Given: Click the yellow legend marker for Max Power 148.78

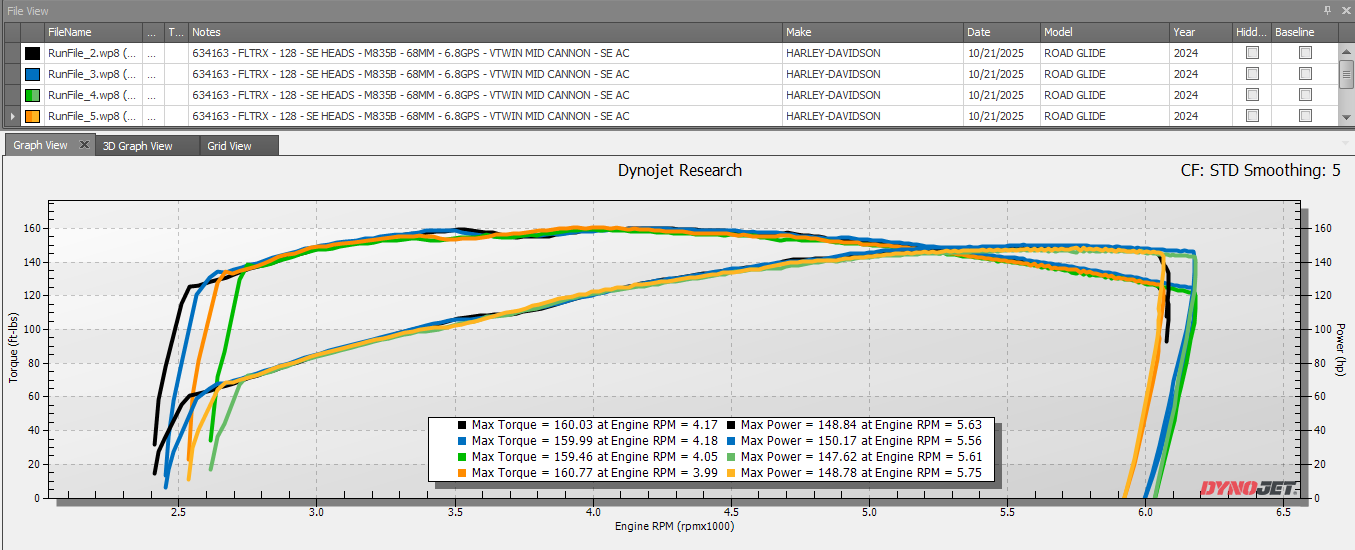Looking at the screenshot, I should pyautogui.click(x=732, y=473).
